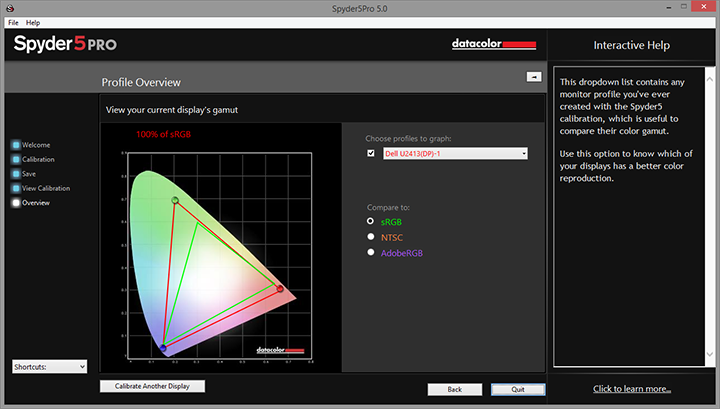This screenshot has width=720, height=409.
Task: Collapse the Profile Overview panel with minimize icon
Action: (534, 76)
